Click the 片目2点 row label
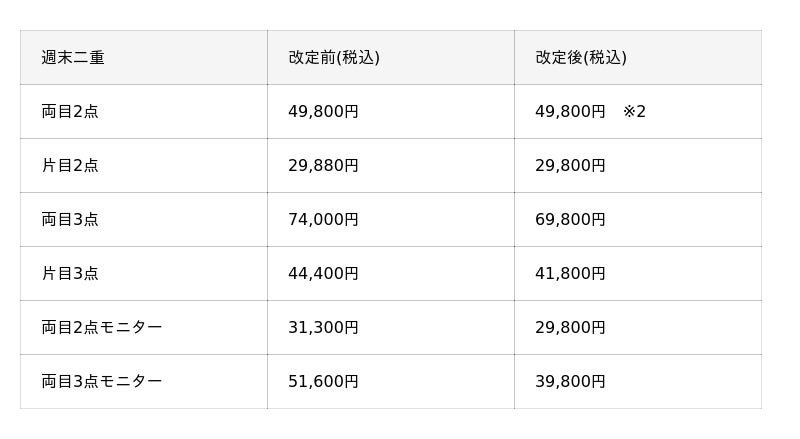The width and height of the screenshot is (800, 439). click(x=70, y=165)
